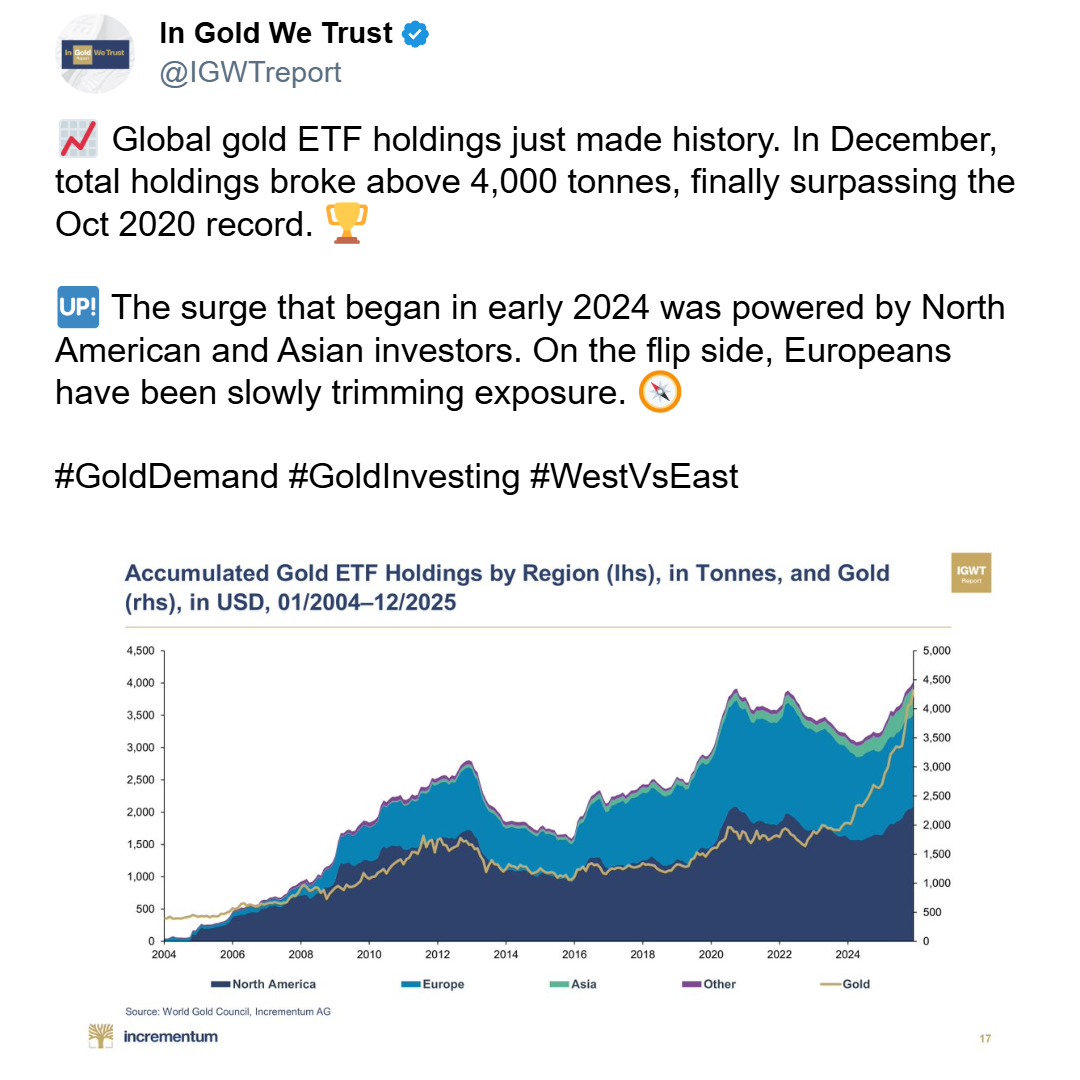Screen dimensions: 1080x1080
Task: Click the blue verified badge
Action: tap(415, 35)
